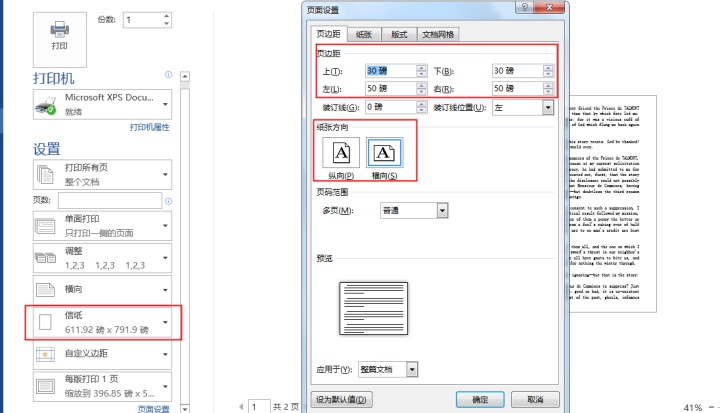Click the 41% zoom level text
720x413 pixels.
tap(692, 407)
